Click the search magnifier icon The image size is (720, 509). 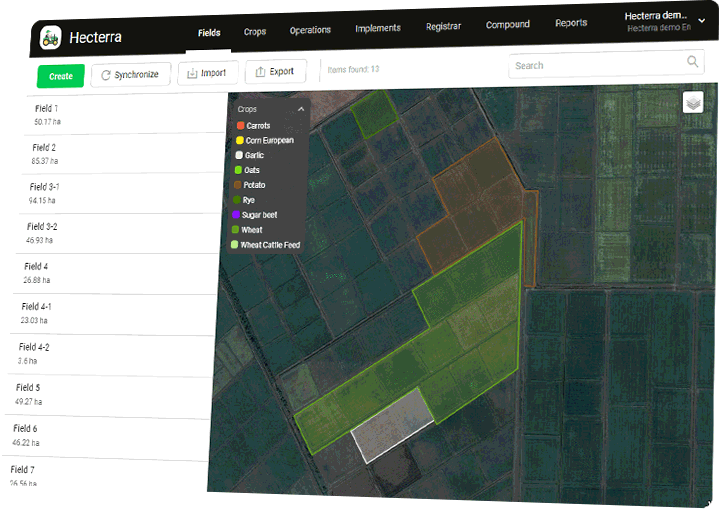tap(694, 63)
